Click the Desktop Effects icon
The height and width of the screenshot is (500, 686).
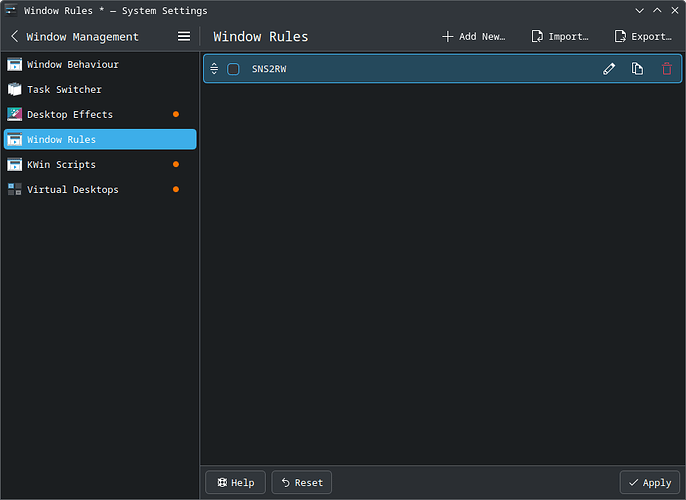click(14, 114)
